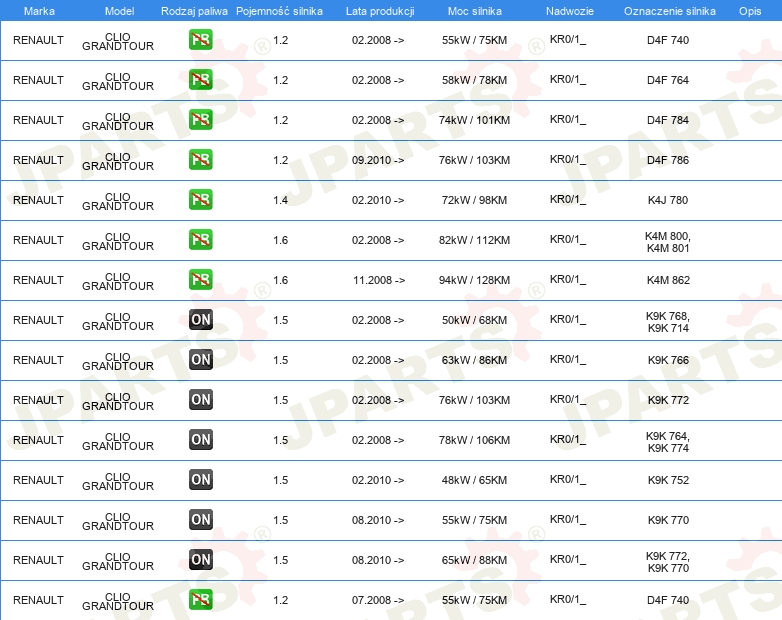Click the Rodzaj paliwa column header
This screenshot has height=620, width=782.
pos(194,11)
